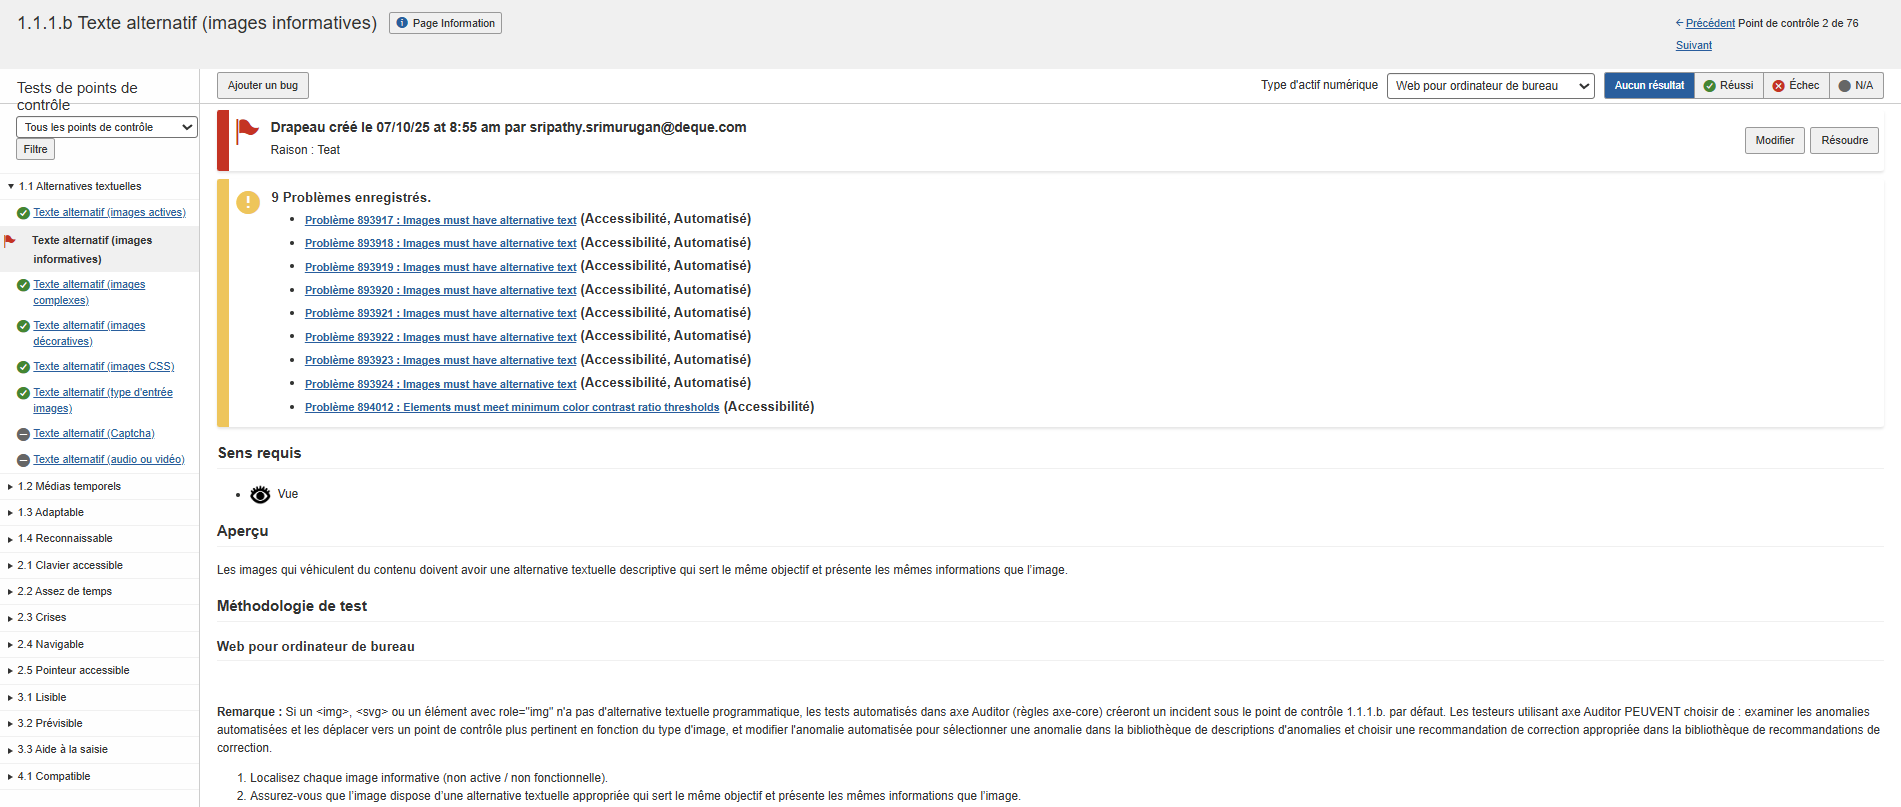This screenshot has width=1901, height=807.
Task: Select the Aucun résultat option
Action: pos(1648,86)
